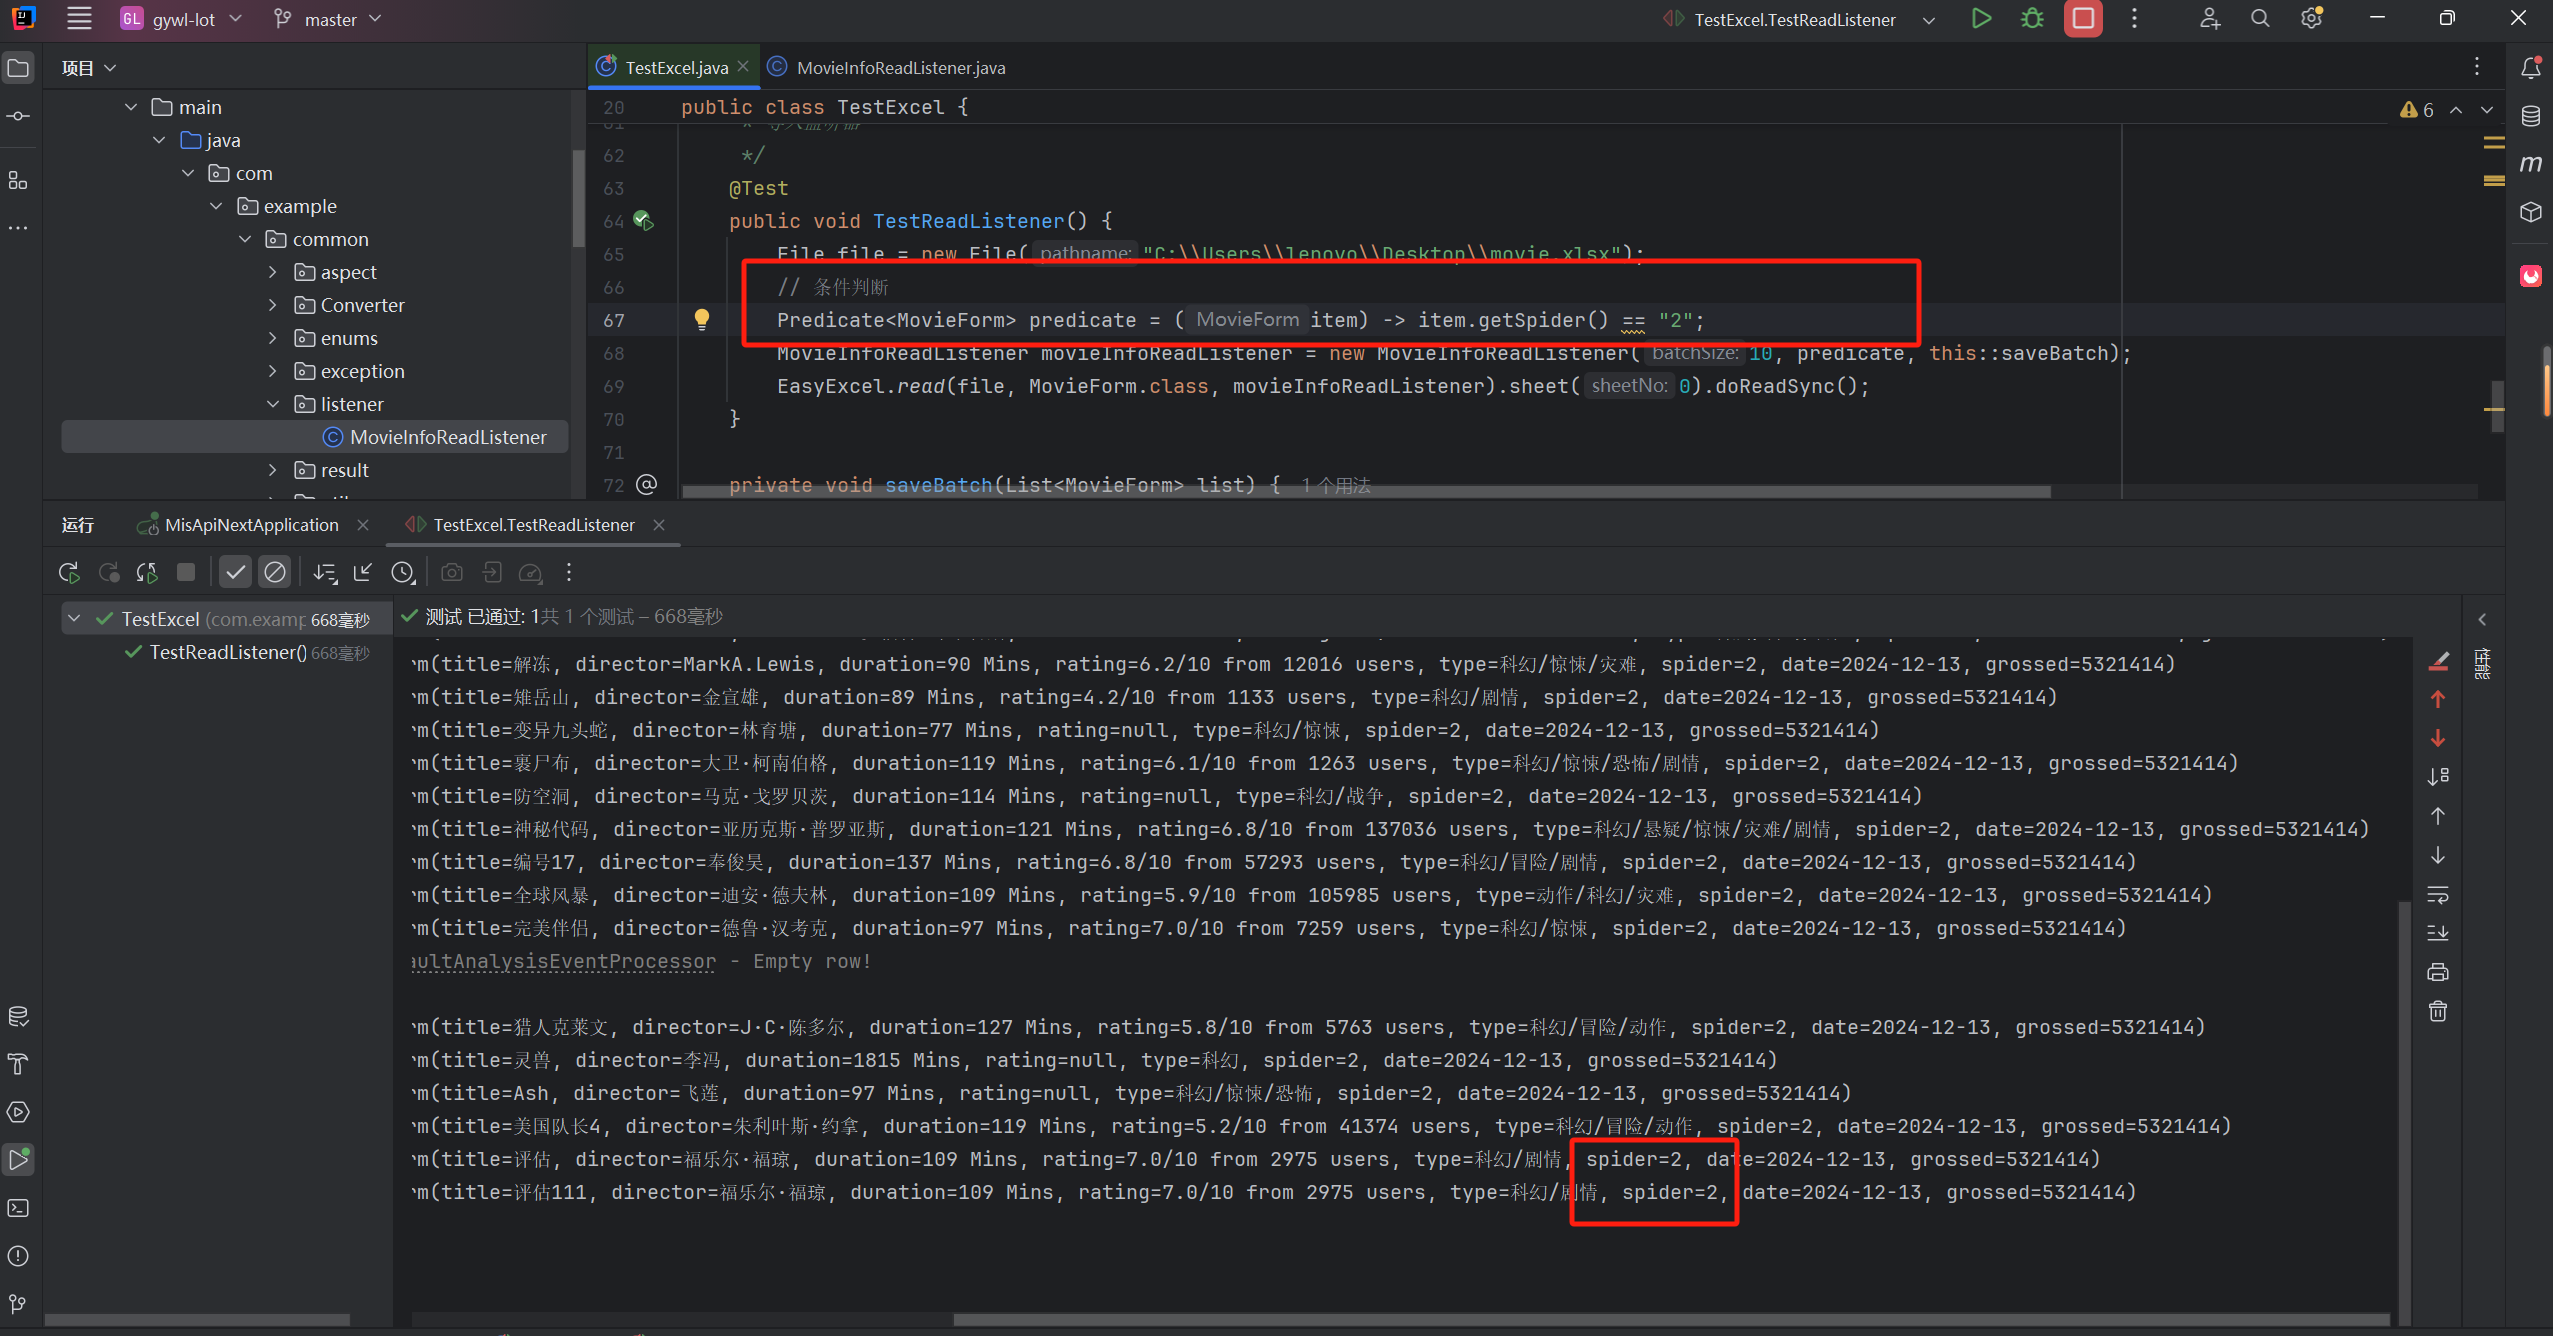Toggle show passed tests checkmark
Image resolution: width=2553 pixels, height=1336 pixels.
pyautogui.click(x=235, y=572)
